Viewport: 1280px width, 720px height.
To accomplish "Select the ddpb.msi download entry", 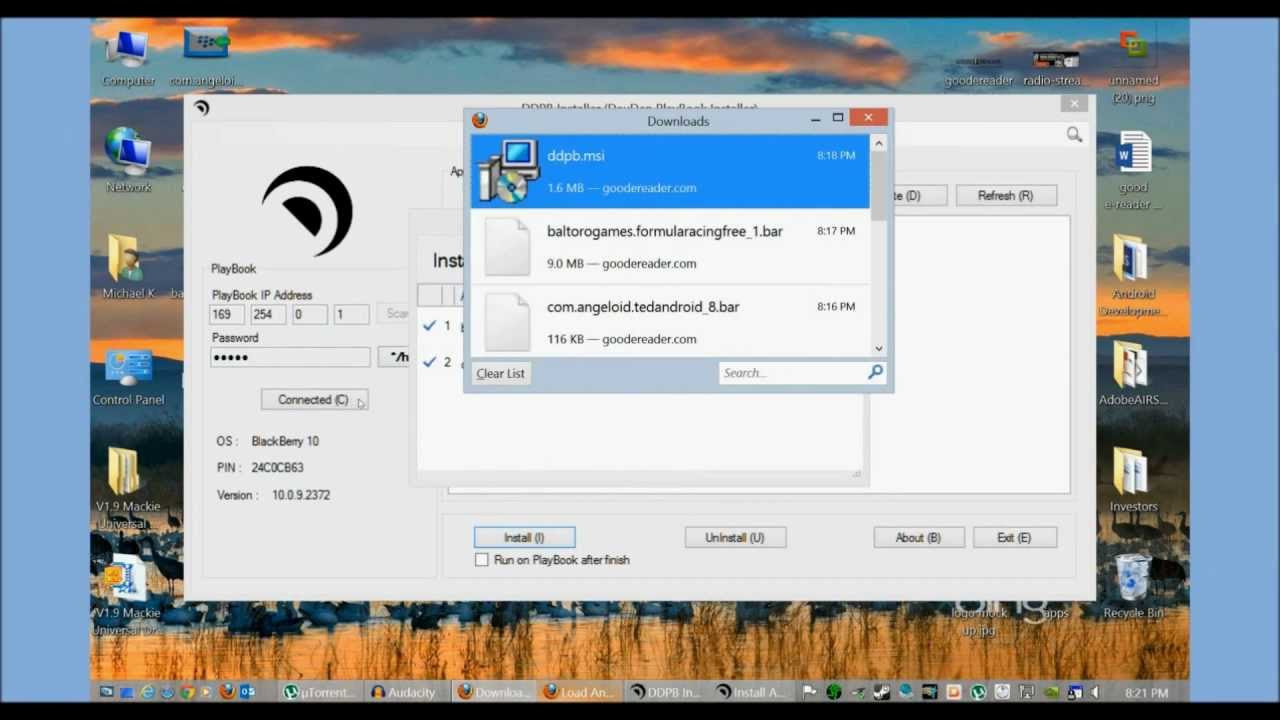I will coord(670,171).
